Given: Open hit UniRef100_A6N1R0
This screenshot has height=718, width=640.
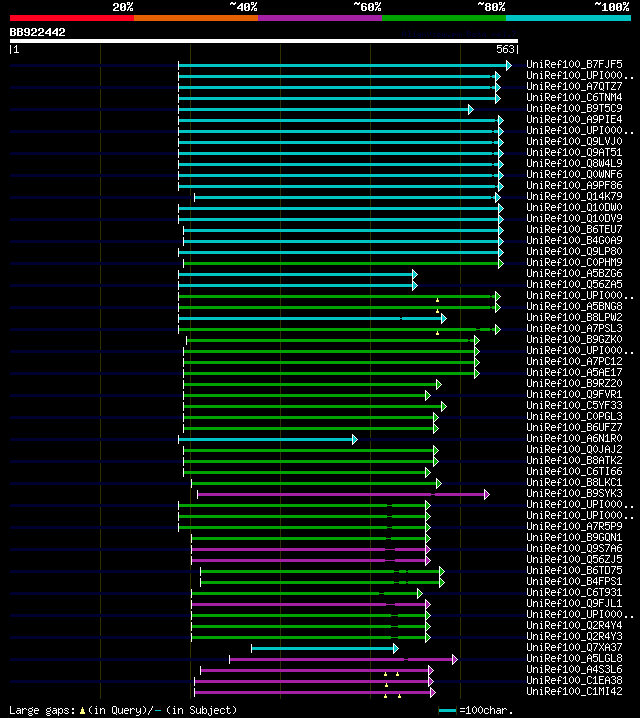Looking at the screenshot, I should click(x=574, y=438).
